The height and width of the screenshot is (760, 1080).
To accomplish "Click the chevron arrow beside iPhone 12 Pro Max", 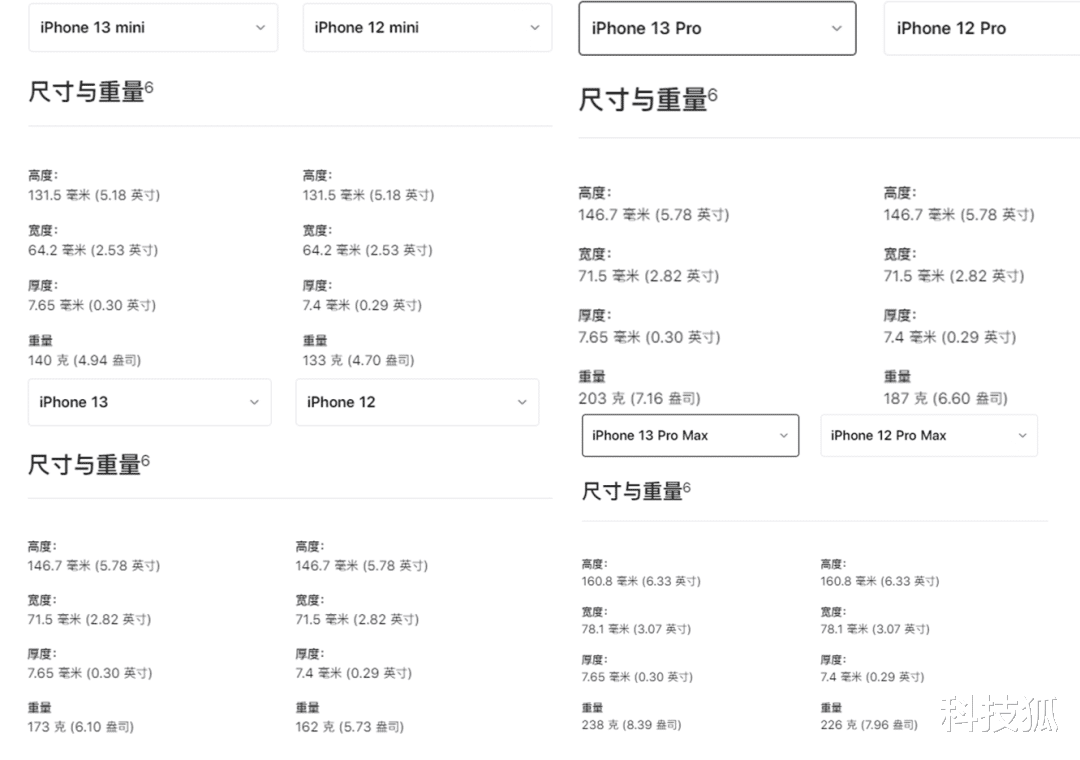I will coord(1022,436).
